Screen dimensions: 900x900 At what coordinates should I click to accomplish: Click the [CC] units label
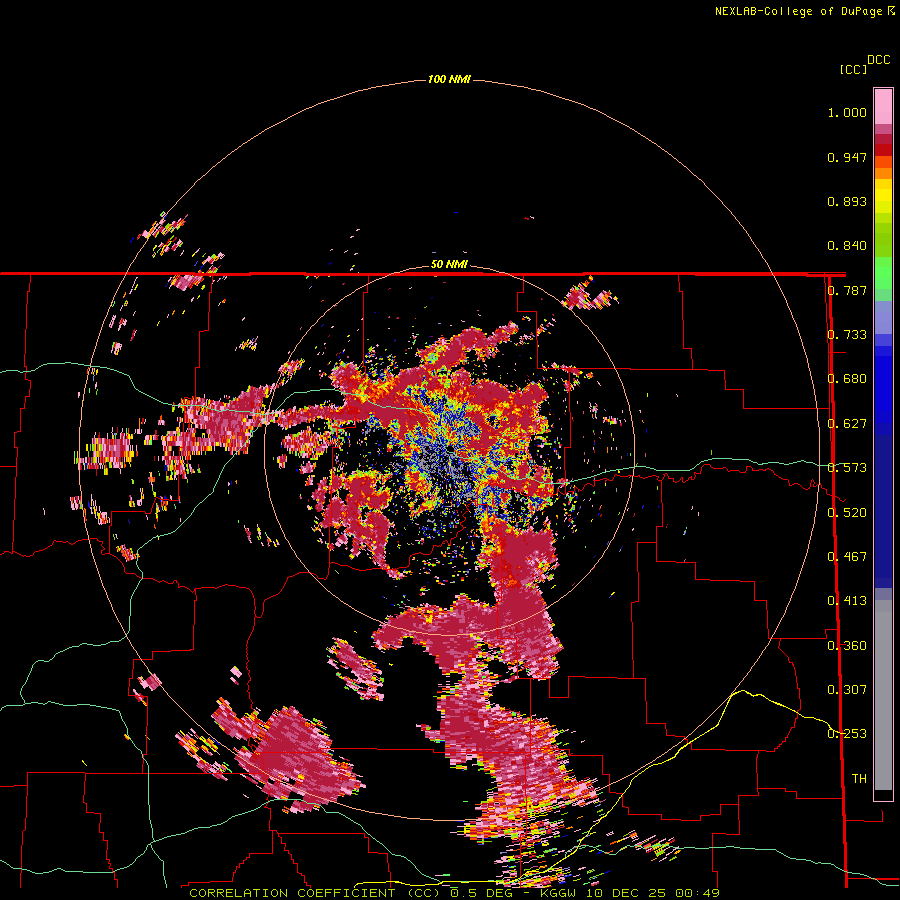(x=853, y=69)
